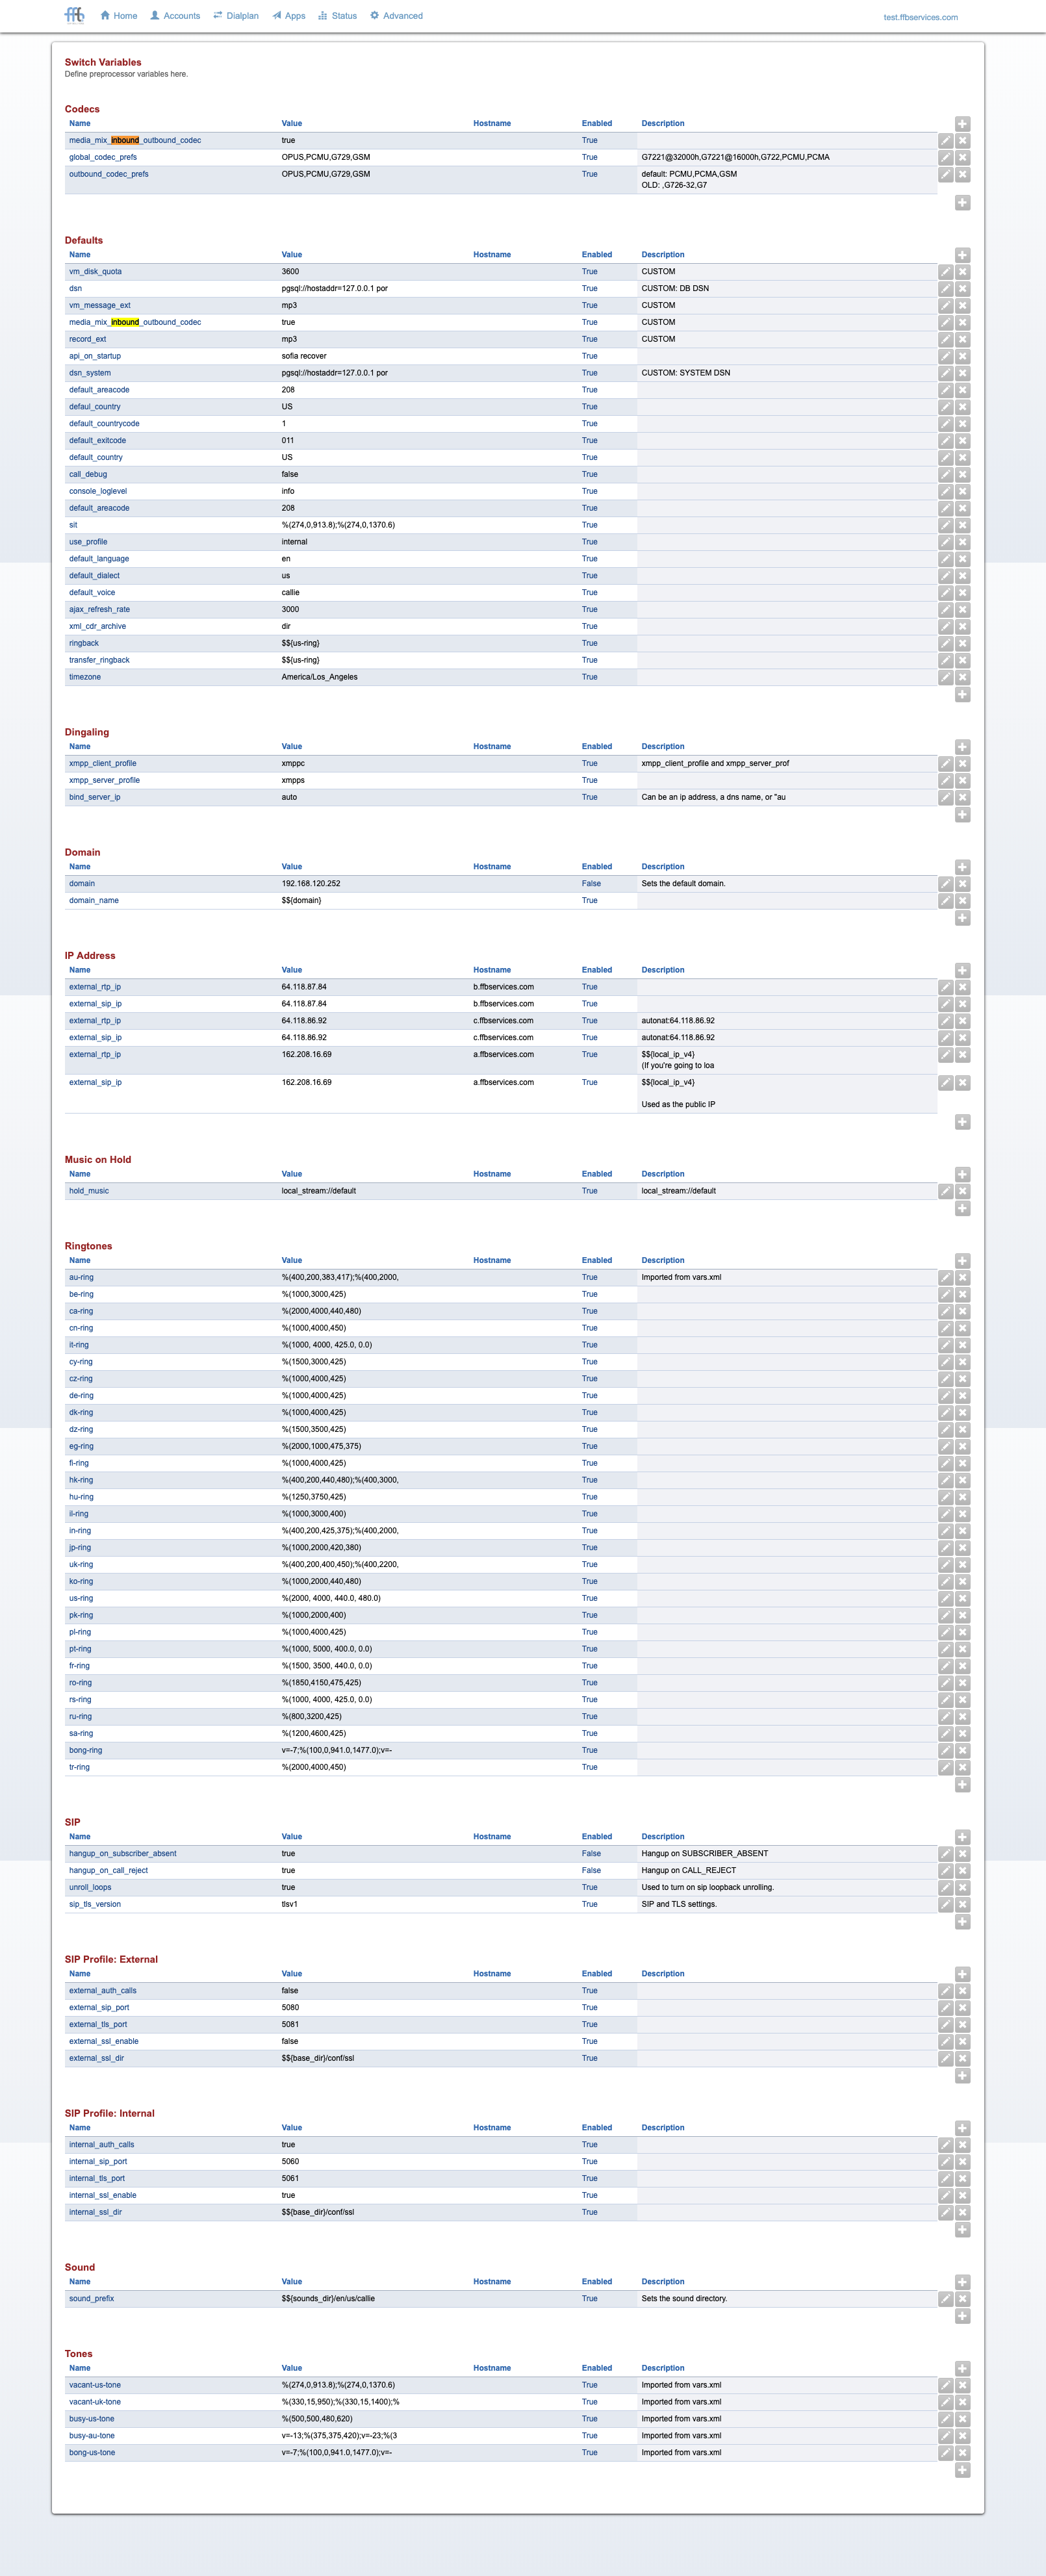Click the b.ffbservices.com hostname for external_rtp_ip
1046x2576 pixels.
tap(503, 987)
